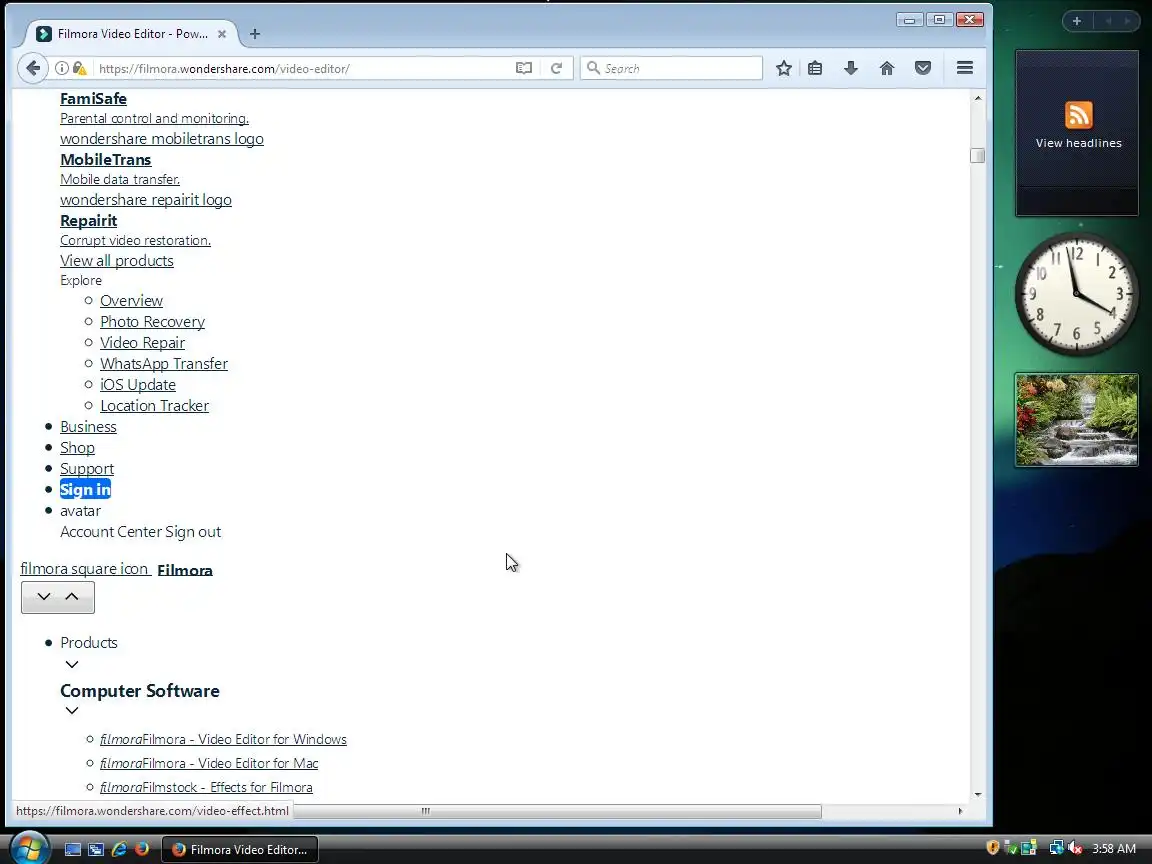Open the Photo Recovery link

pos(152,322)
